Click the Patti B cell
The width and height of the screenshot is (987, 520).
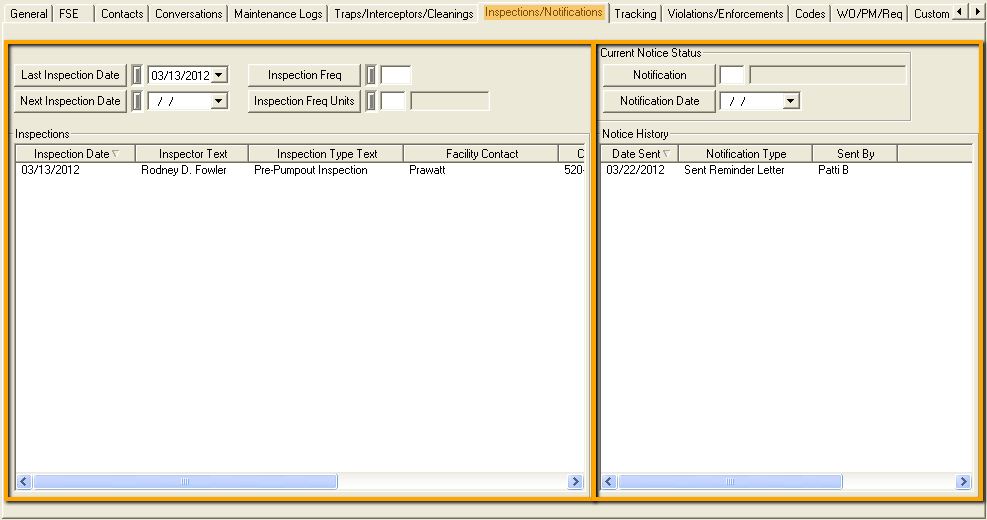coord(833,170)
